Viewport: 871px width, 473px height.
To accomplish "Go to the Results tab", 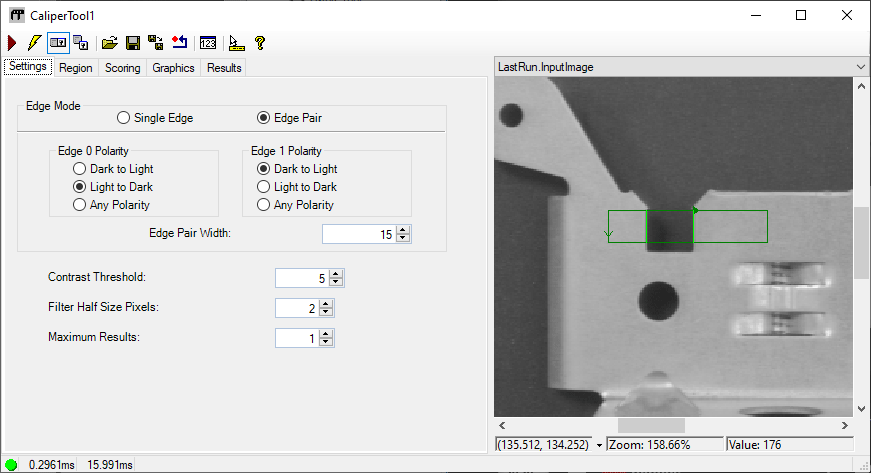I will click(223, 68).
